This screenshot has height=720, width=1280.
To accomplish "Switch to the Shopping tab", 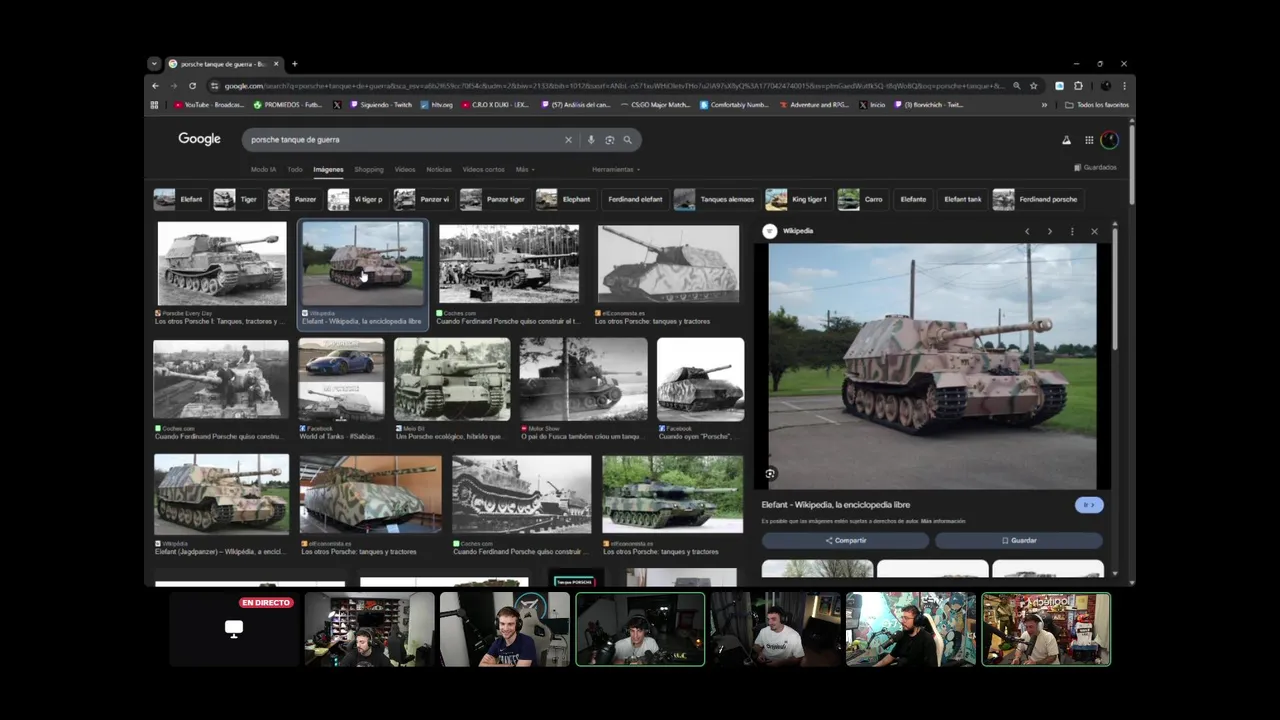I will click(x=369, y=170).
